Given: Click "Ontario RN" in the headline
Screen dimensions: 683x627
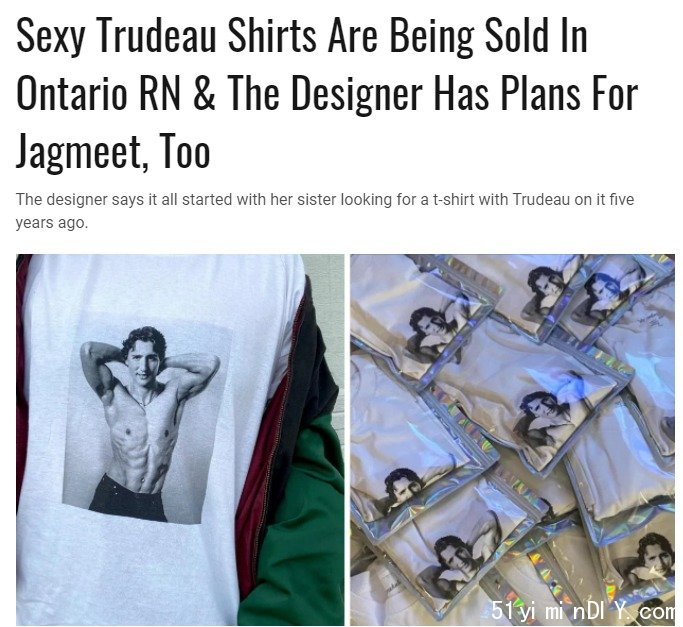Looking at the screenshot, I should point(98,93).
